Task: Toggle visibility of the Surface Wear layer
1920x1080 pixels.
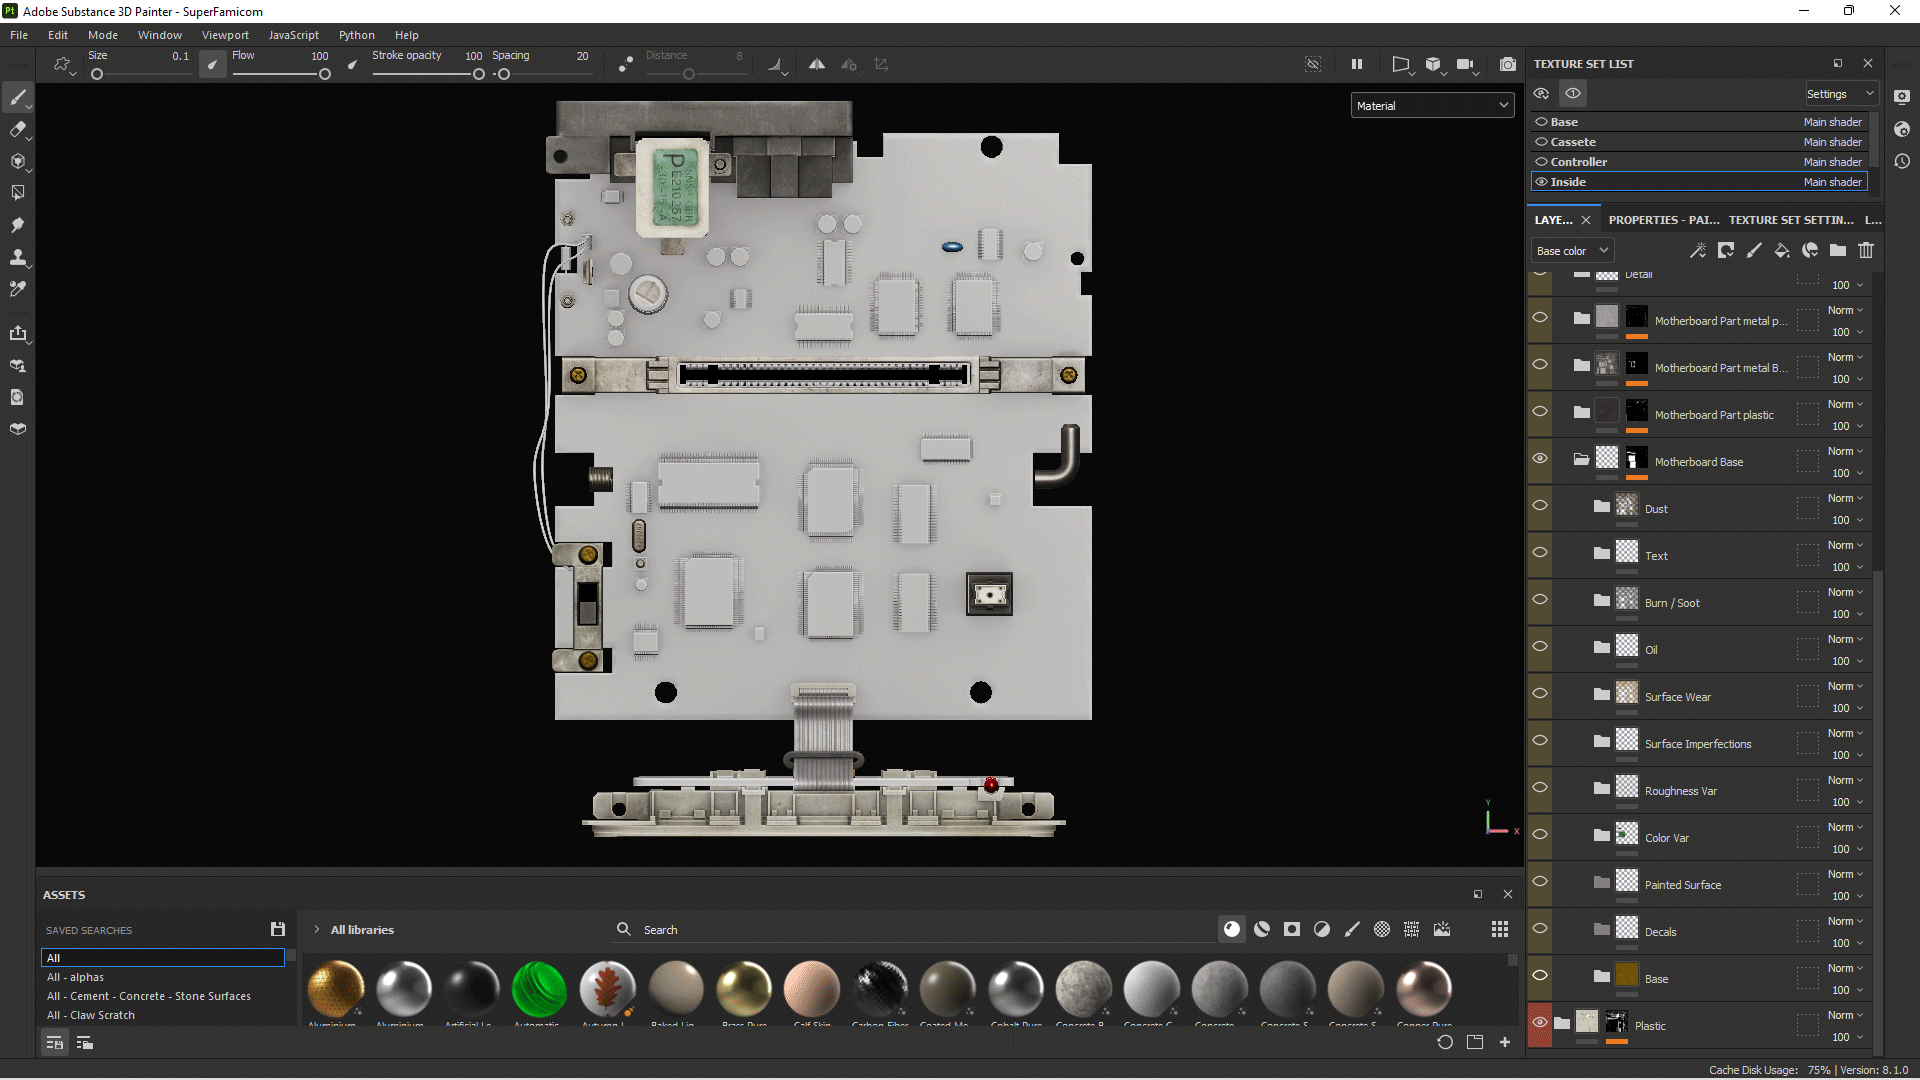Action: 1540,693
